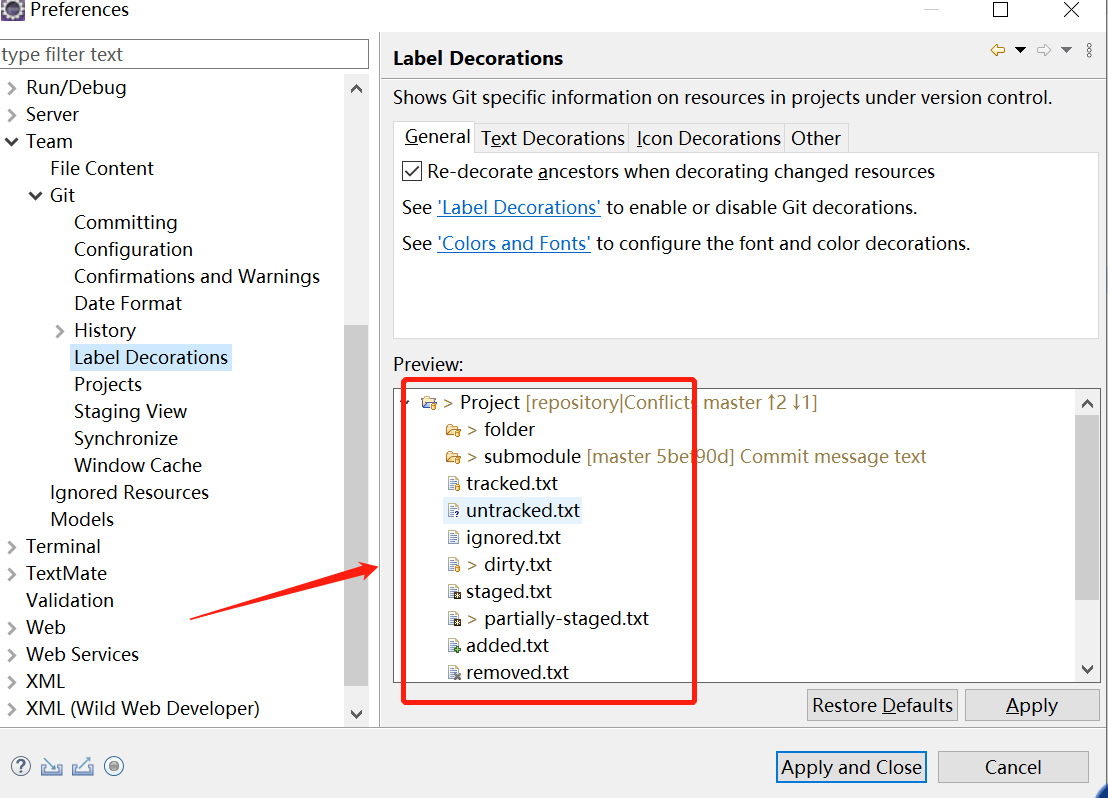The height and width of the screenshot is (798, 1108).
Task: Switch to the Icon Decorations tab
Action: click(x=708, y=138)
